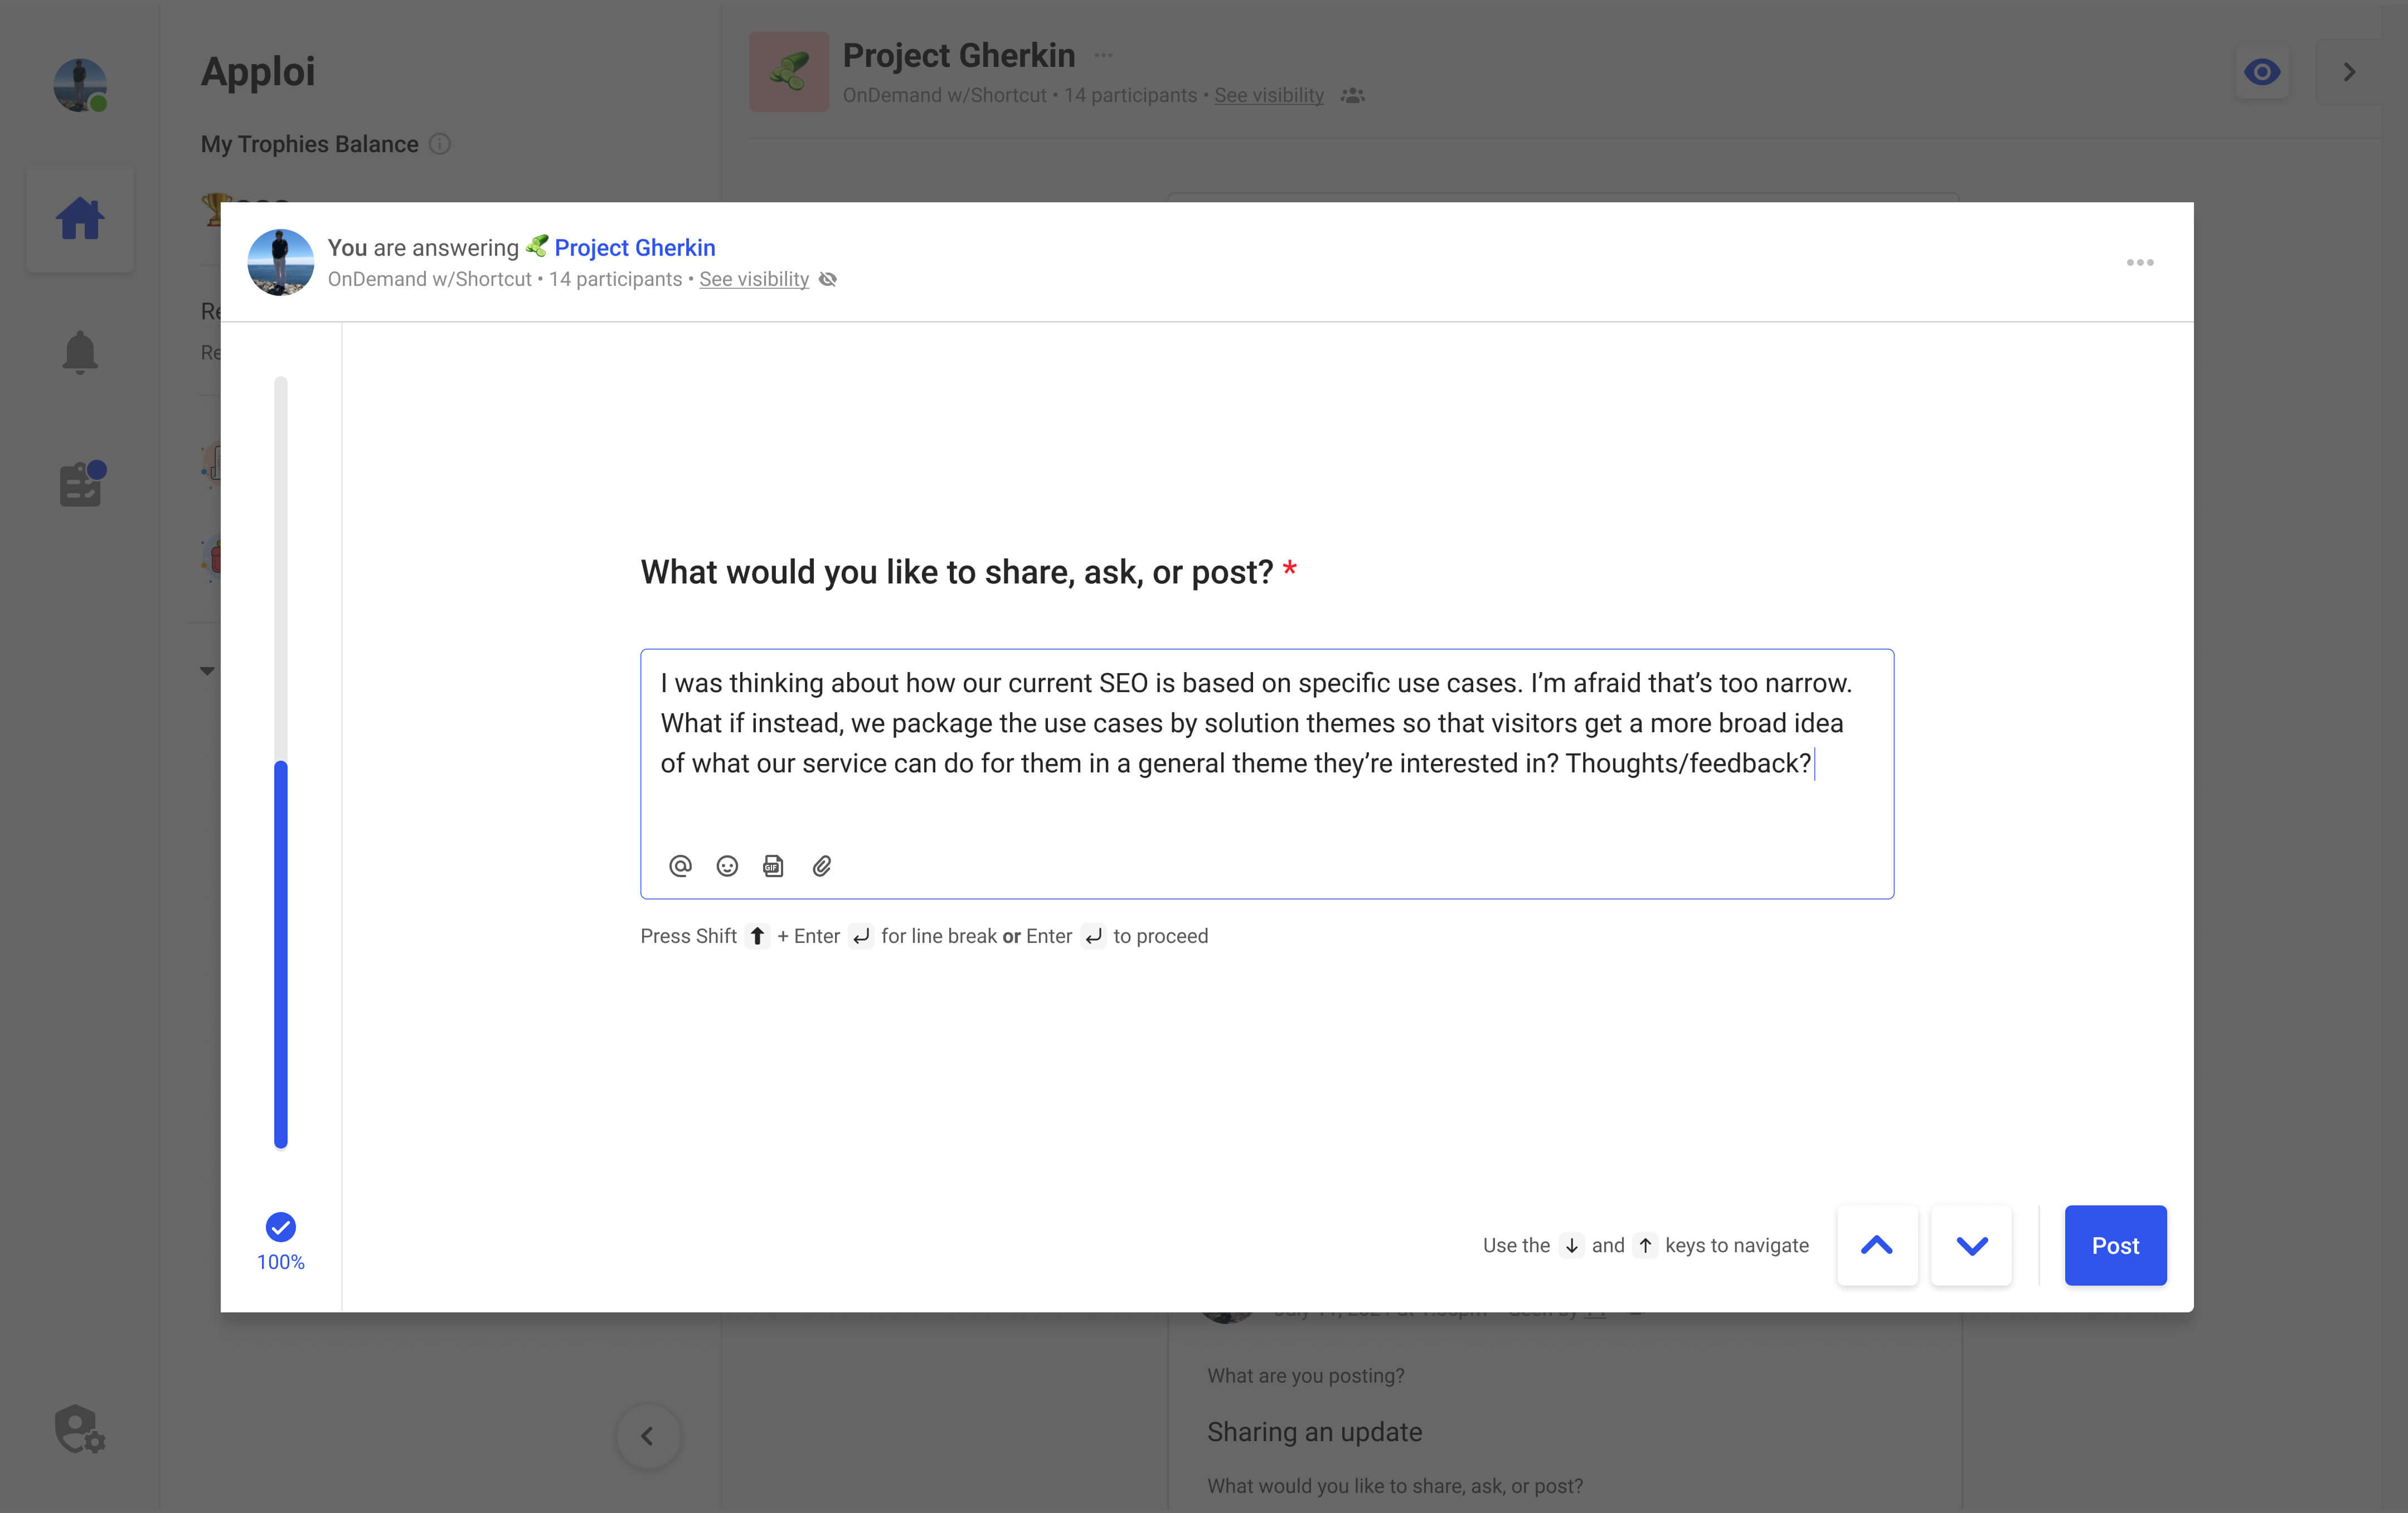Toggle the hidden-visibility eye next to See visibility
This screenshot has width=2408, height=1513.
coord(828,279)
